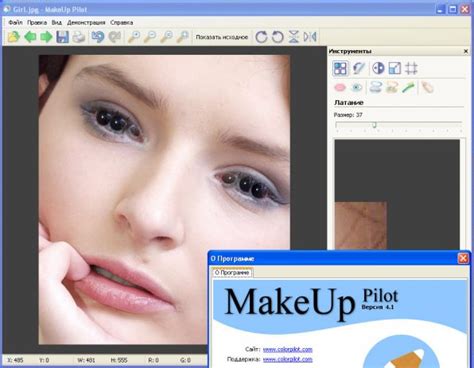The width and height of the screenshot is (474, 368).
Task: Select the resize tool in the tools panel
Action: coord(395,68)
